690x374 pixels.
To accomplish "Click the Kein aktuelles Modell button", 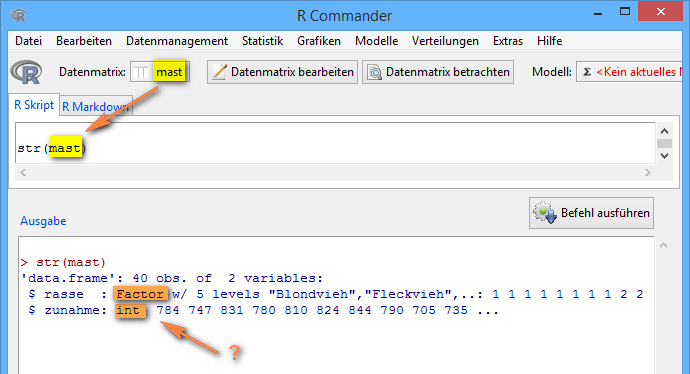I will 630,72.
